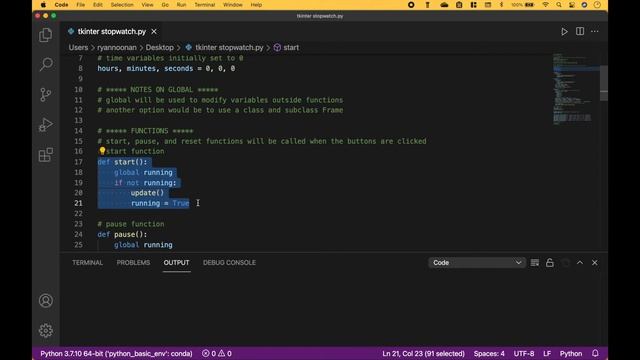Switch to the DEBUG CONSOLE tab
Viewport: 640px width, 360px height.
point(229,262)
